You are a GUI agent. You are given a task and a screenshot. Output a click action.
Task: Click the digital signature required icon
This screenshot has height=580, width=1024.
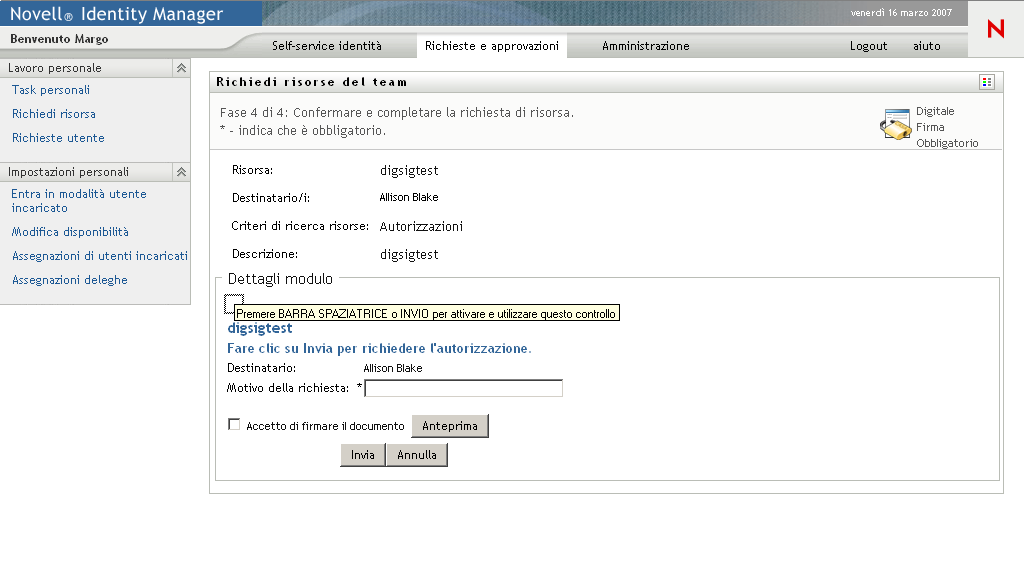(895, 127)
